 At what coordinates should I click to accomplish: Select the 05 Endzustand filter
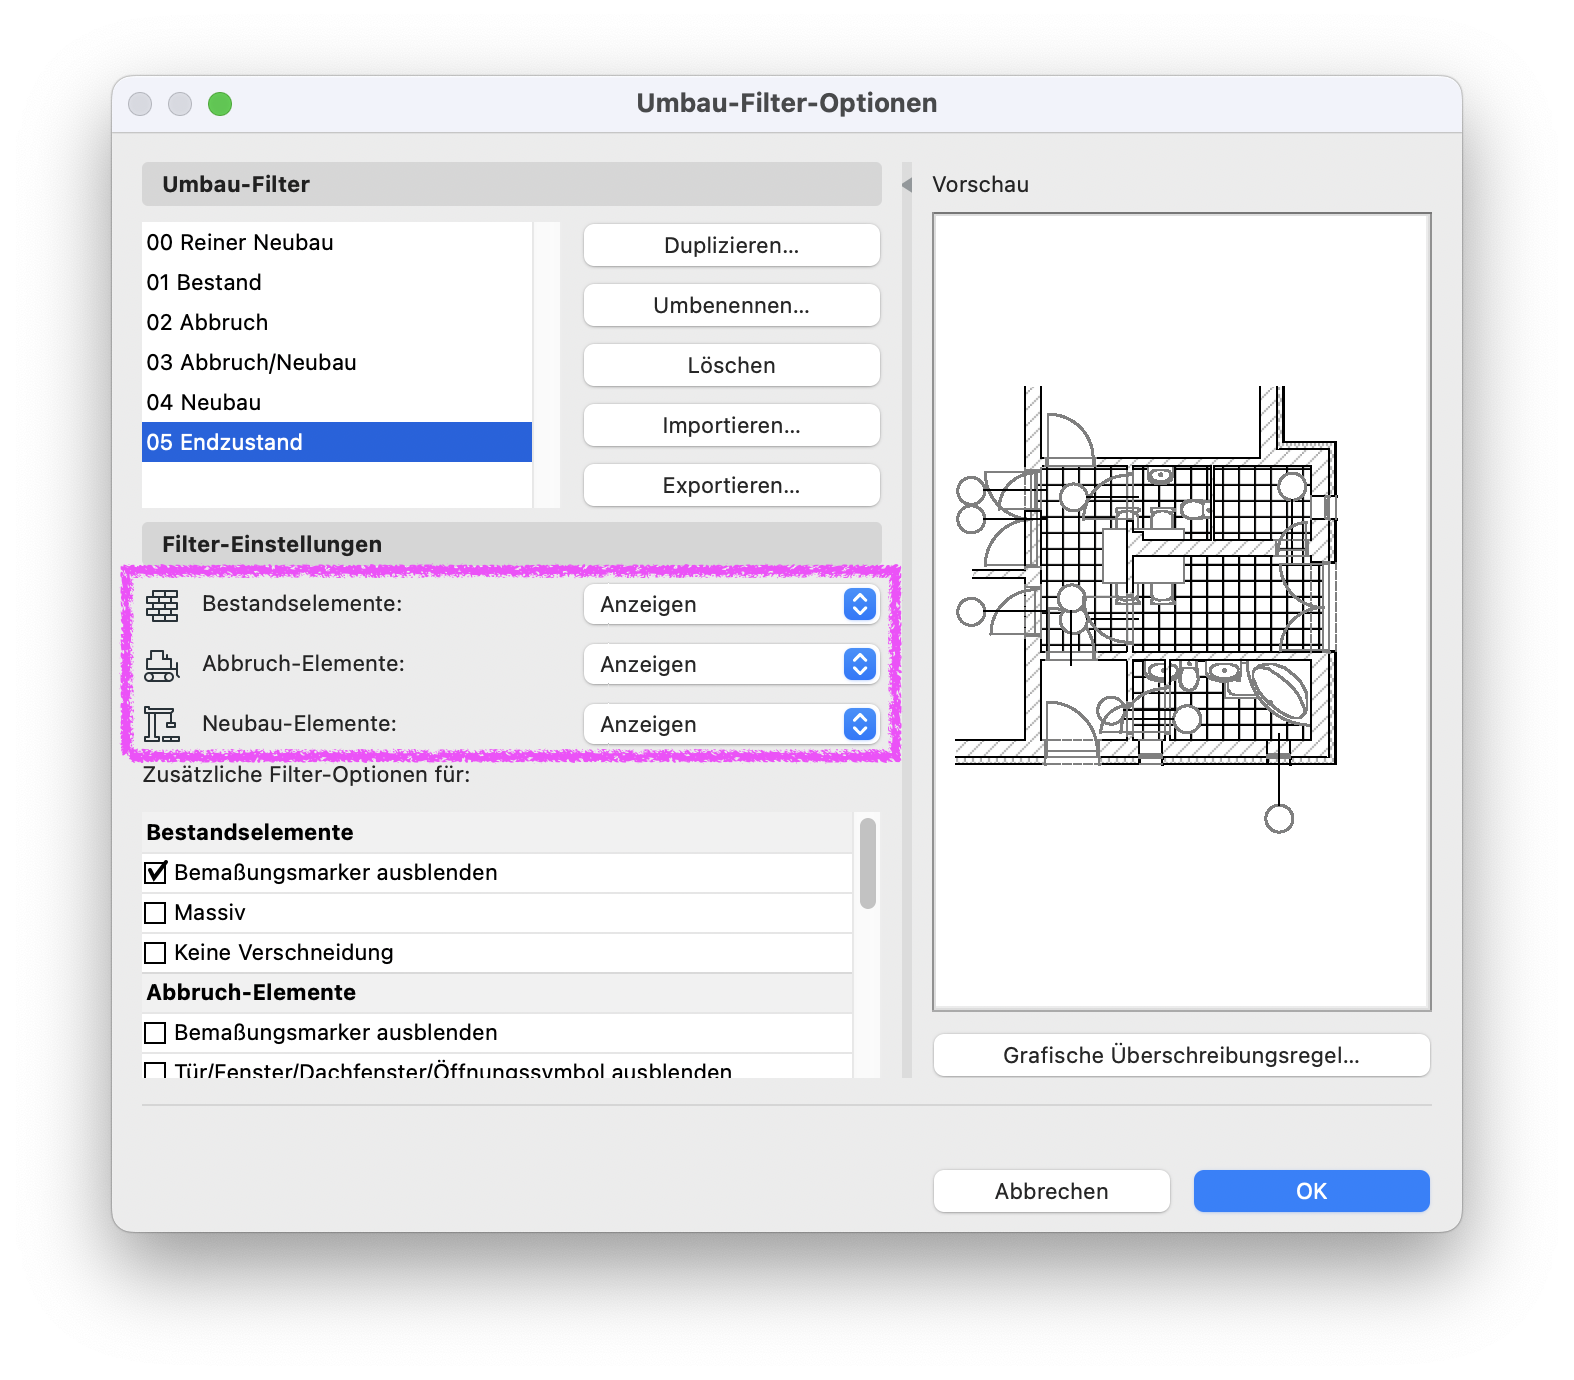(x=337, y=442)
